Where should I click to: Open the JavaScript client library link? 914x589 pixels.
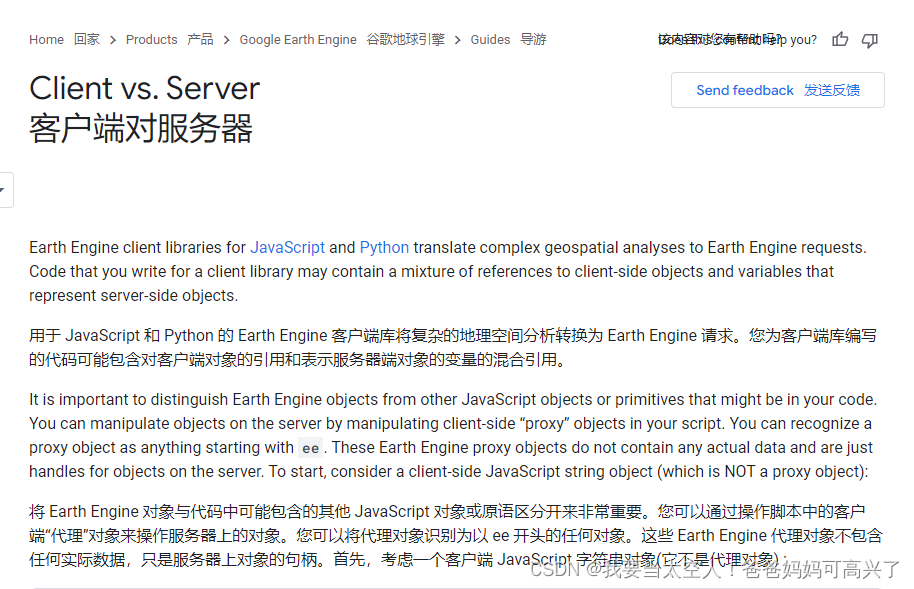click(287, 247)
